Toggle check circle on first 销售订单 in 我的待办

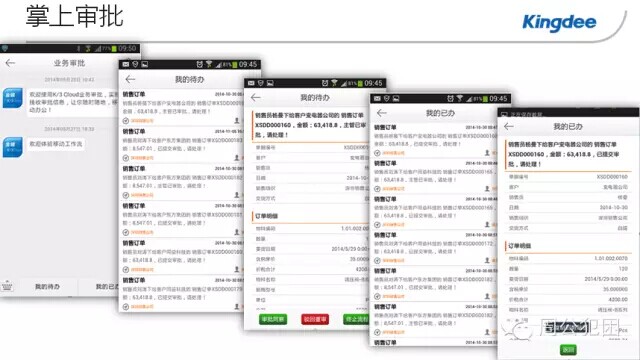pos(126,121)
